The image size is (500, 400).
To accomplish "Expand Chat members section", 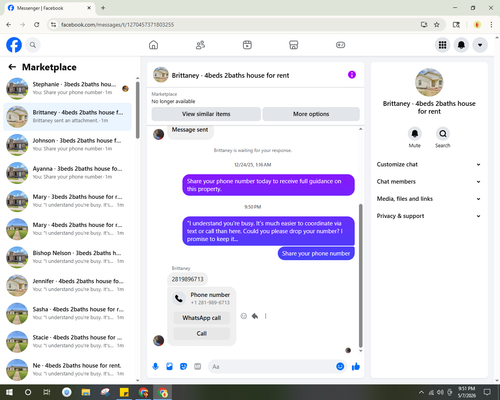I will [x=429, y=182].
